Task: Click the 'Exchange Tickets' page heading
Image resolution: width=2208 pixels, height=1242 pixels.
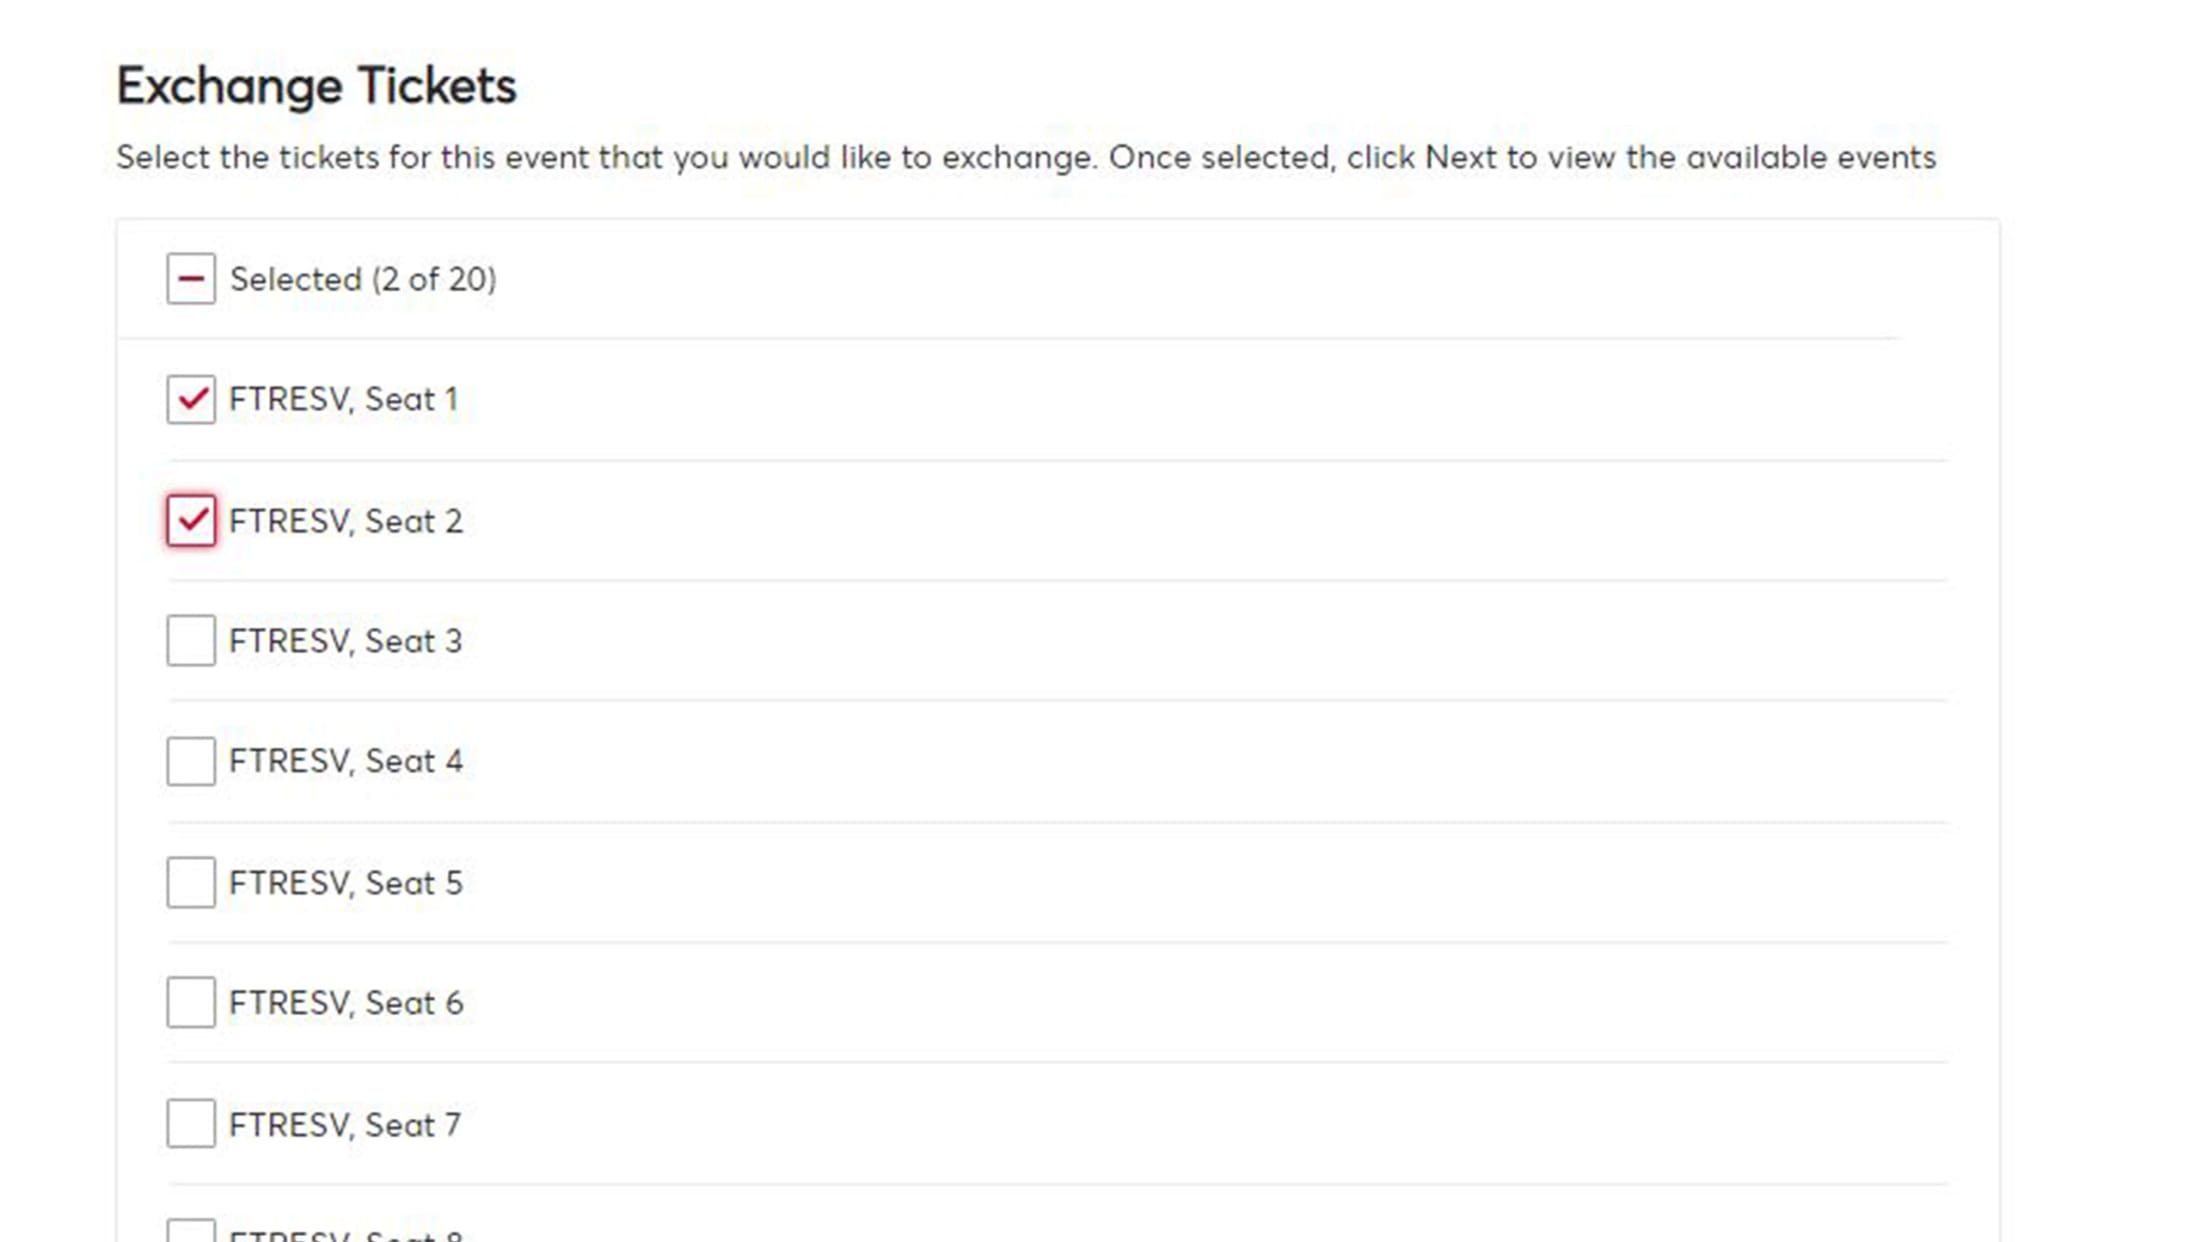Action: pos(317,84)
